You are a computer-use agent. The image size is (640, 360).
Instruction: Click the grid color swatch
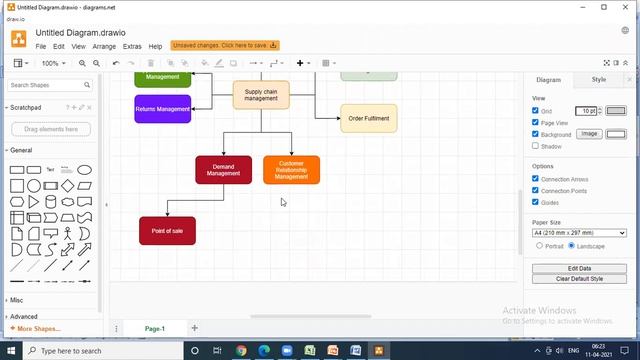click(x=616, y=111)
